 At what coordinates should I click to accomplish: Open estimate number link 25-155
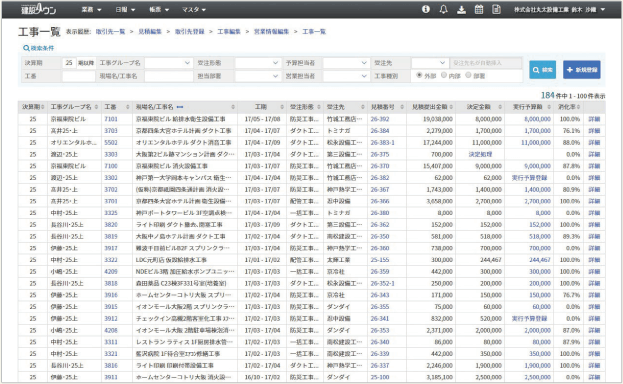point(380,260)
